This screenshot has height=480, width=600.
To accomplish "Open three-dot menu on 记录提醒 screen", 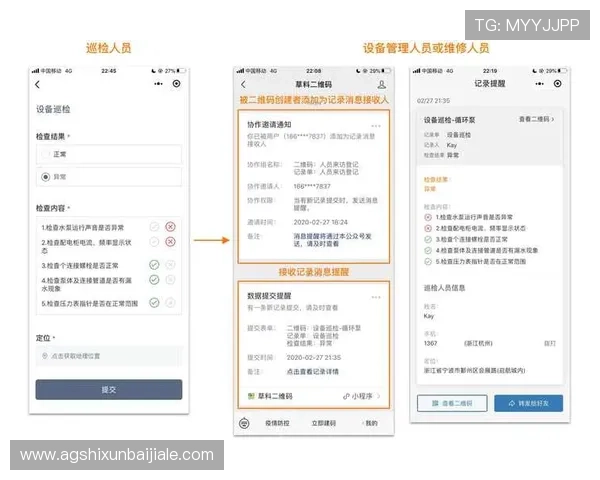I will (540, 83).
